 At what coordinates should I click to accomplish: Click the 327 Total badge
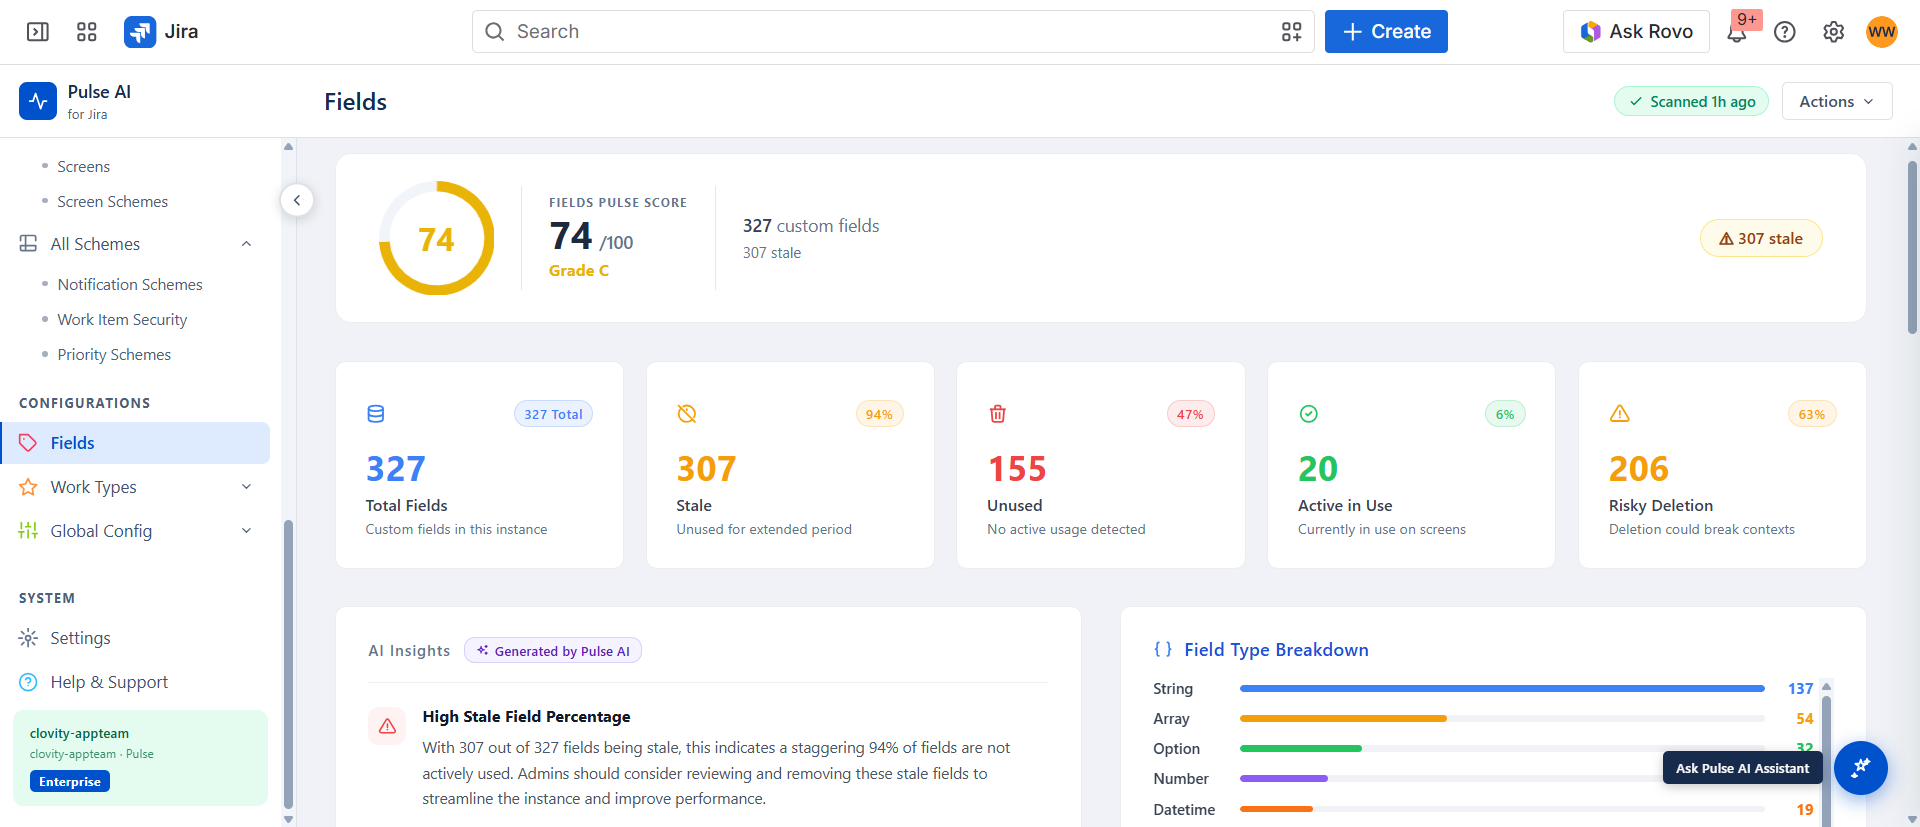click(553, 414)
